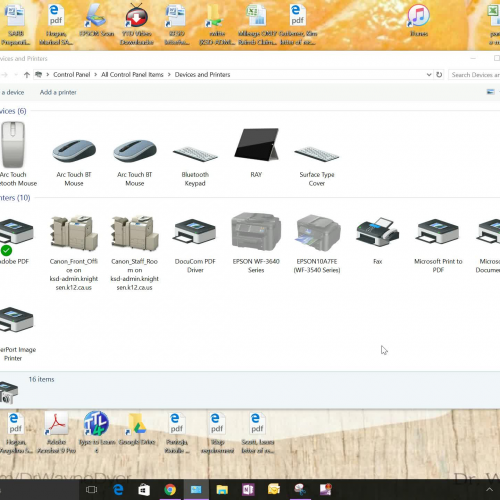This screenshot has width=500, height=500.
Task: Open the Hogan Marisol PDF on desktop
Action: click(56, 24)
